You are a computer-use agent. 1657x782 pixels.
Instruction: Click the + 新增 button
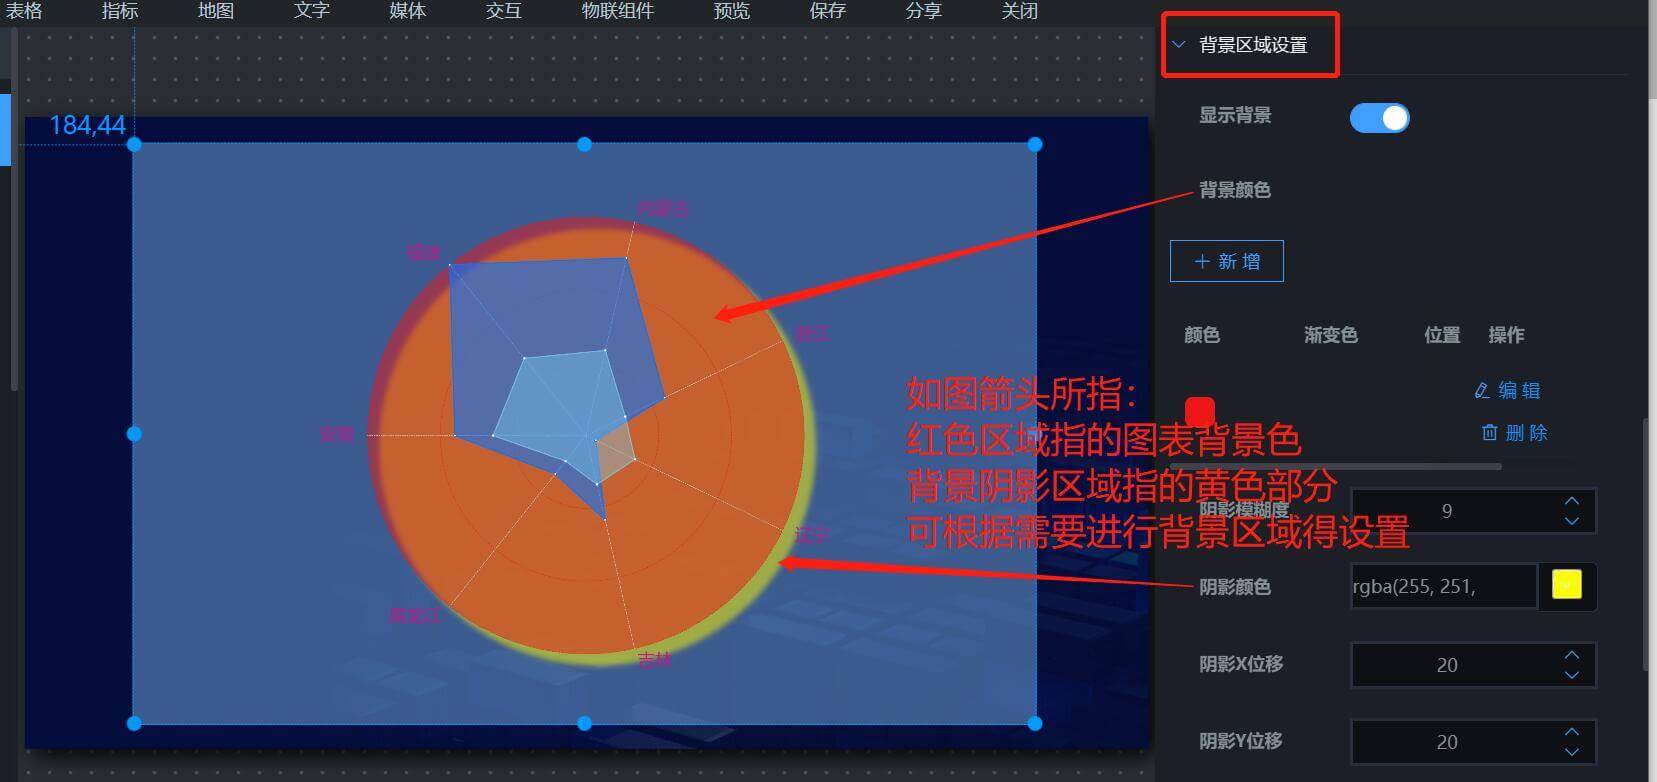click(x=1227, y=261)
